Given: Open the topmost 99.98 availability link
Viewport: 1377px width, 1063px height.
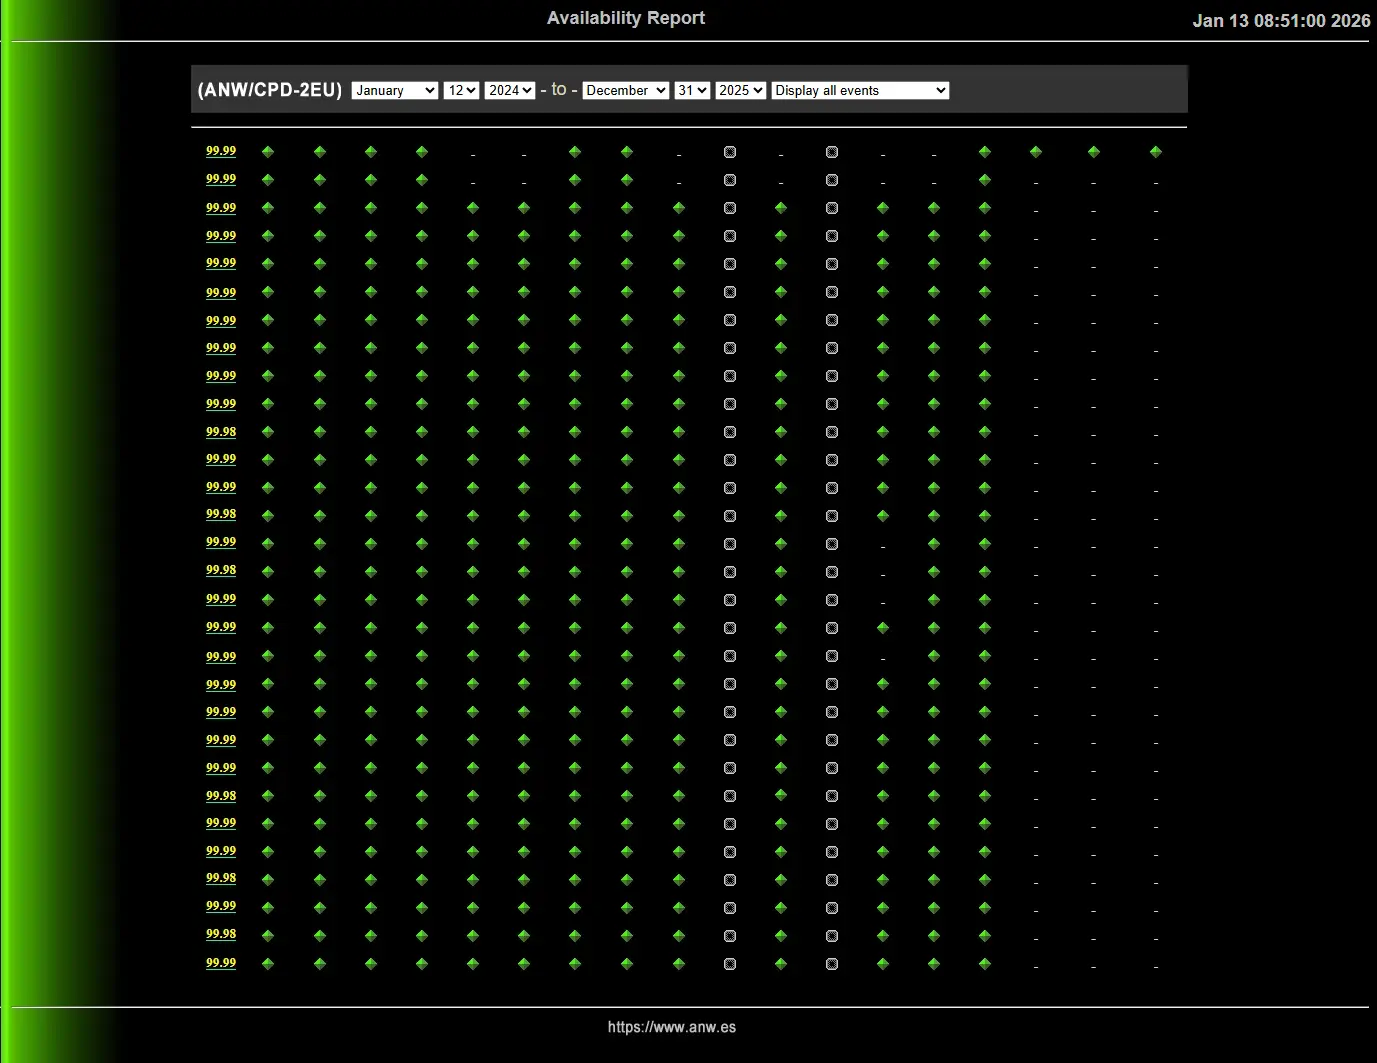Looking at the screenshot, I should [x=221, y=432].
